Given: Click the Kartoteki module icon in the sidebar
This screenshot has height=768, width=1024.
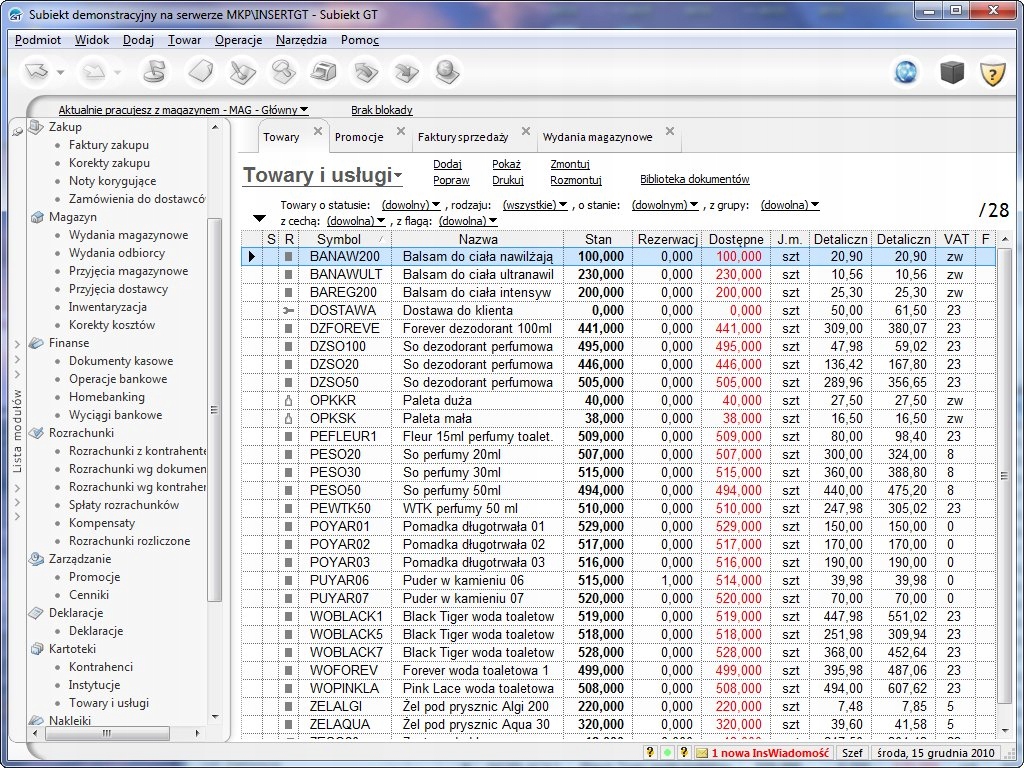Looking at the screenshot, I should coord(37,649).
